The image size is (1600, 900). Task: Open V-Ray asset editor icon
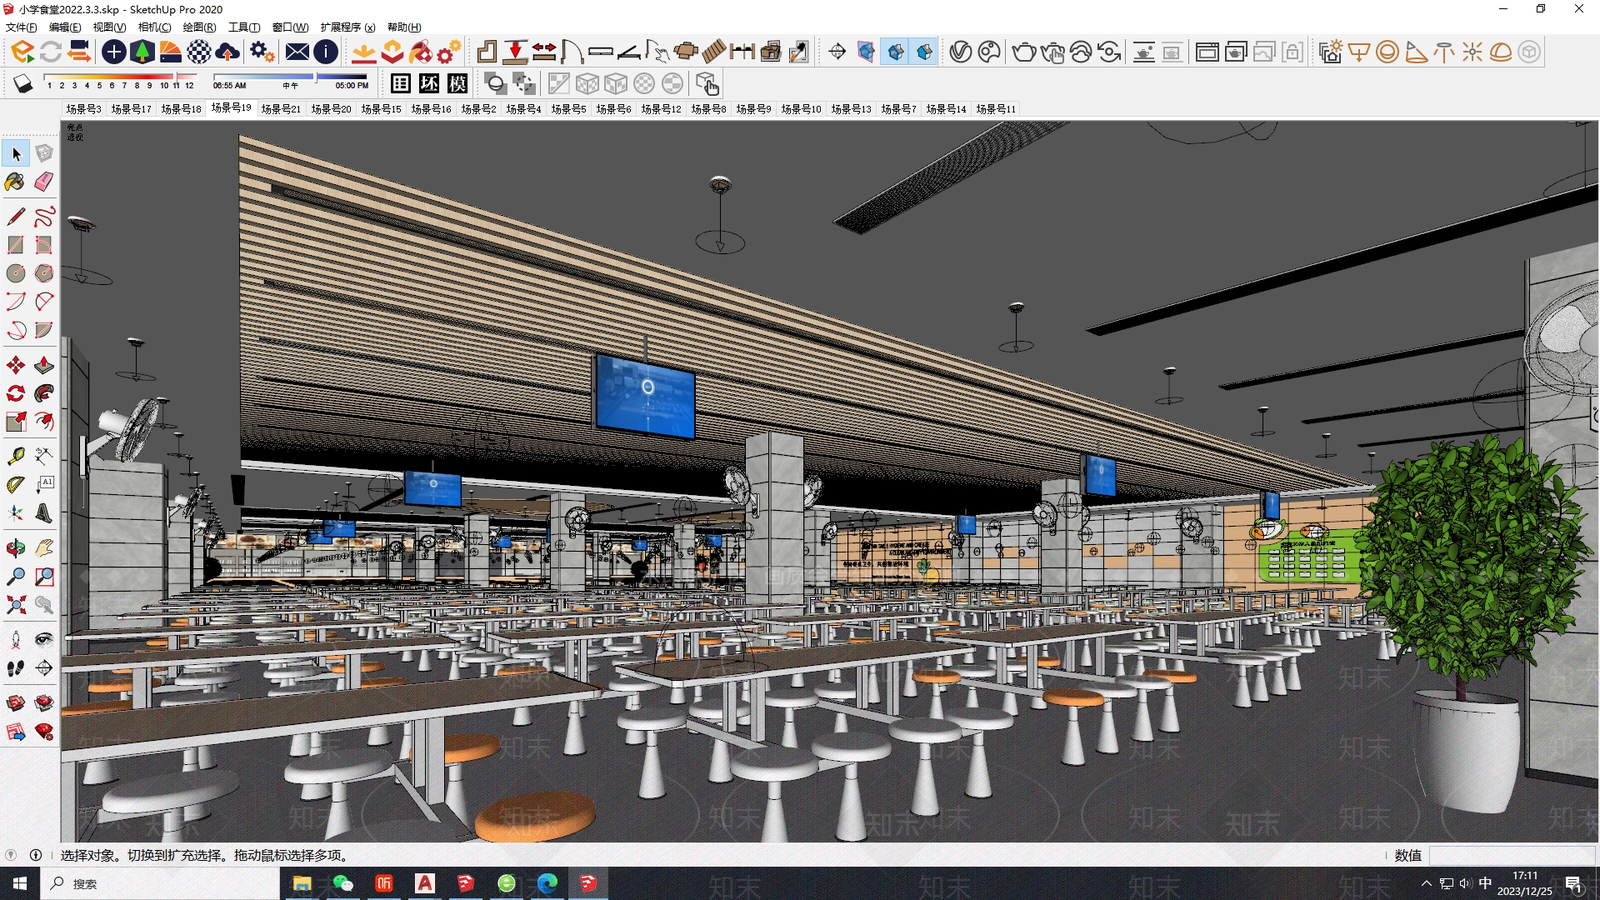point(960,51)
